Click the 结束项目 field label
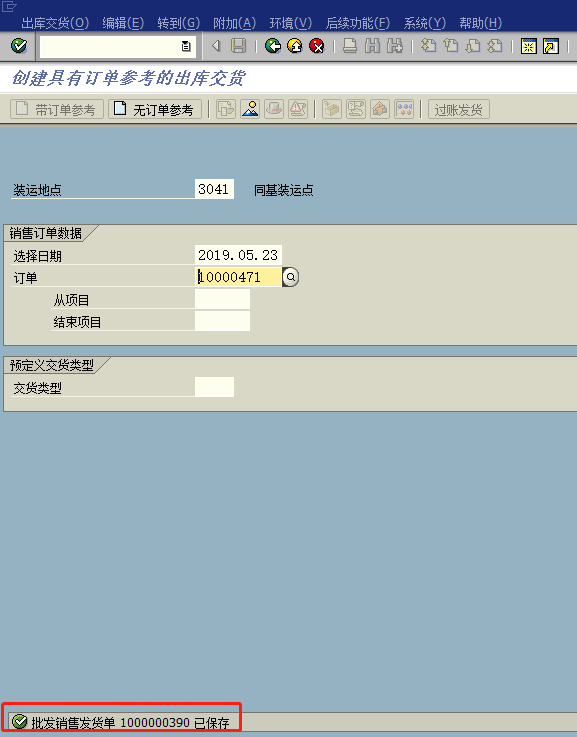 [78, 322]
